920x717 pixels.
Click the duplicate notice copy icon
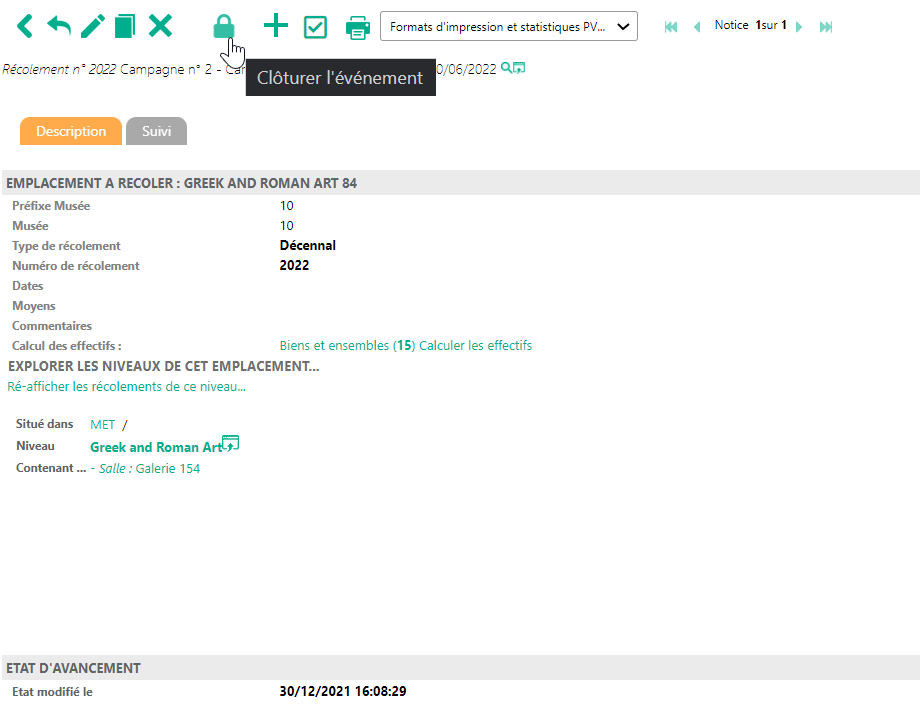click(x=125, y=26)
